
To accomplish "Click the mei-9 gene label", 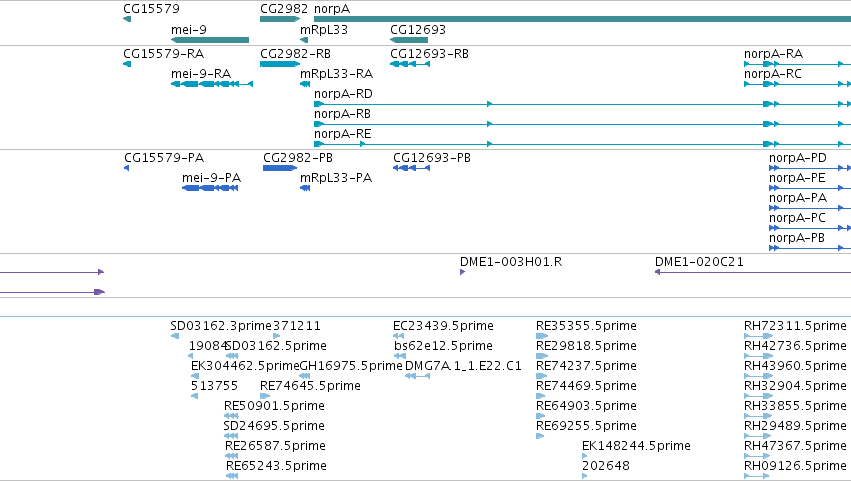I will coord(189,29).
